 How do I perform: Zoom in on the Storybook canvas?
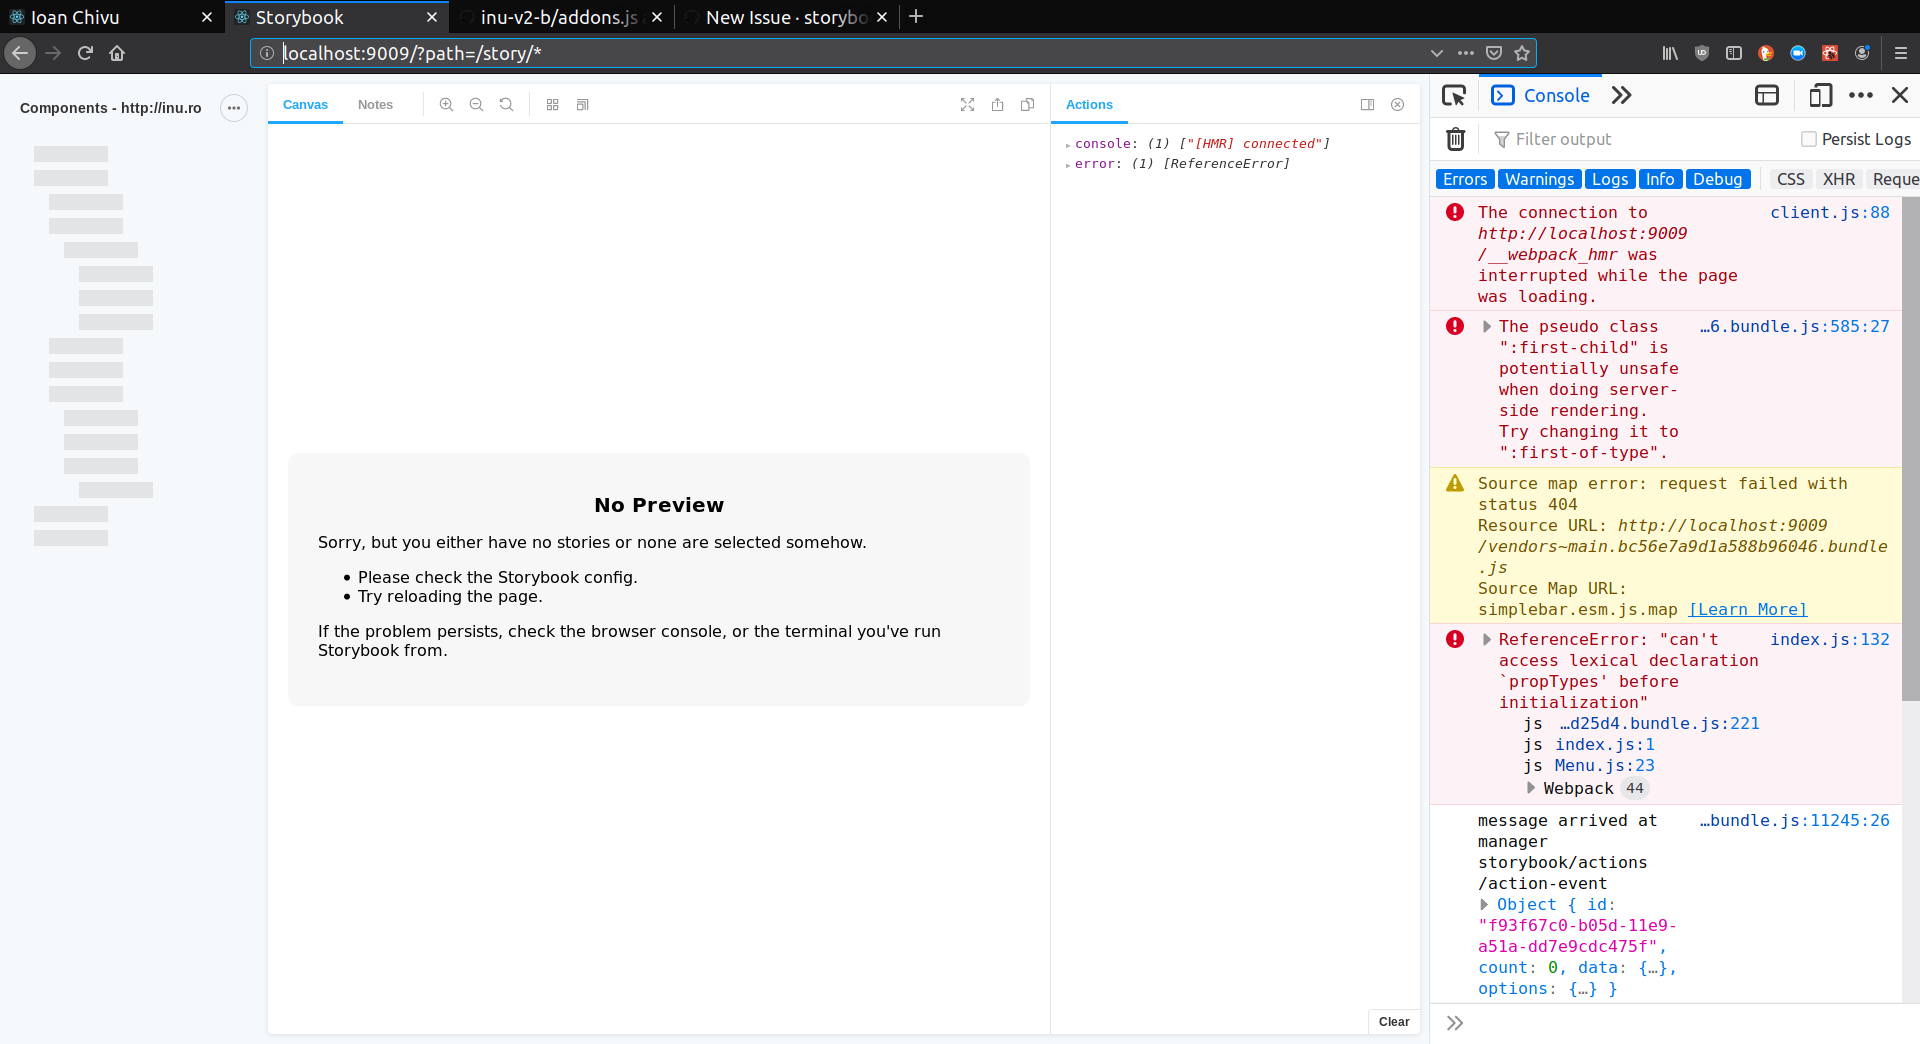coord(446,104)
